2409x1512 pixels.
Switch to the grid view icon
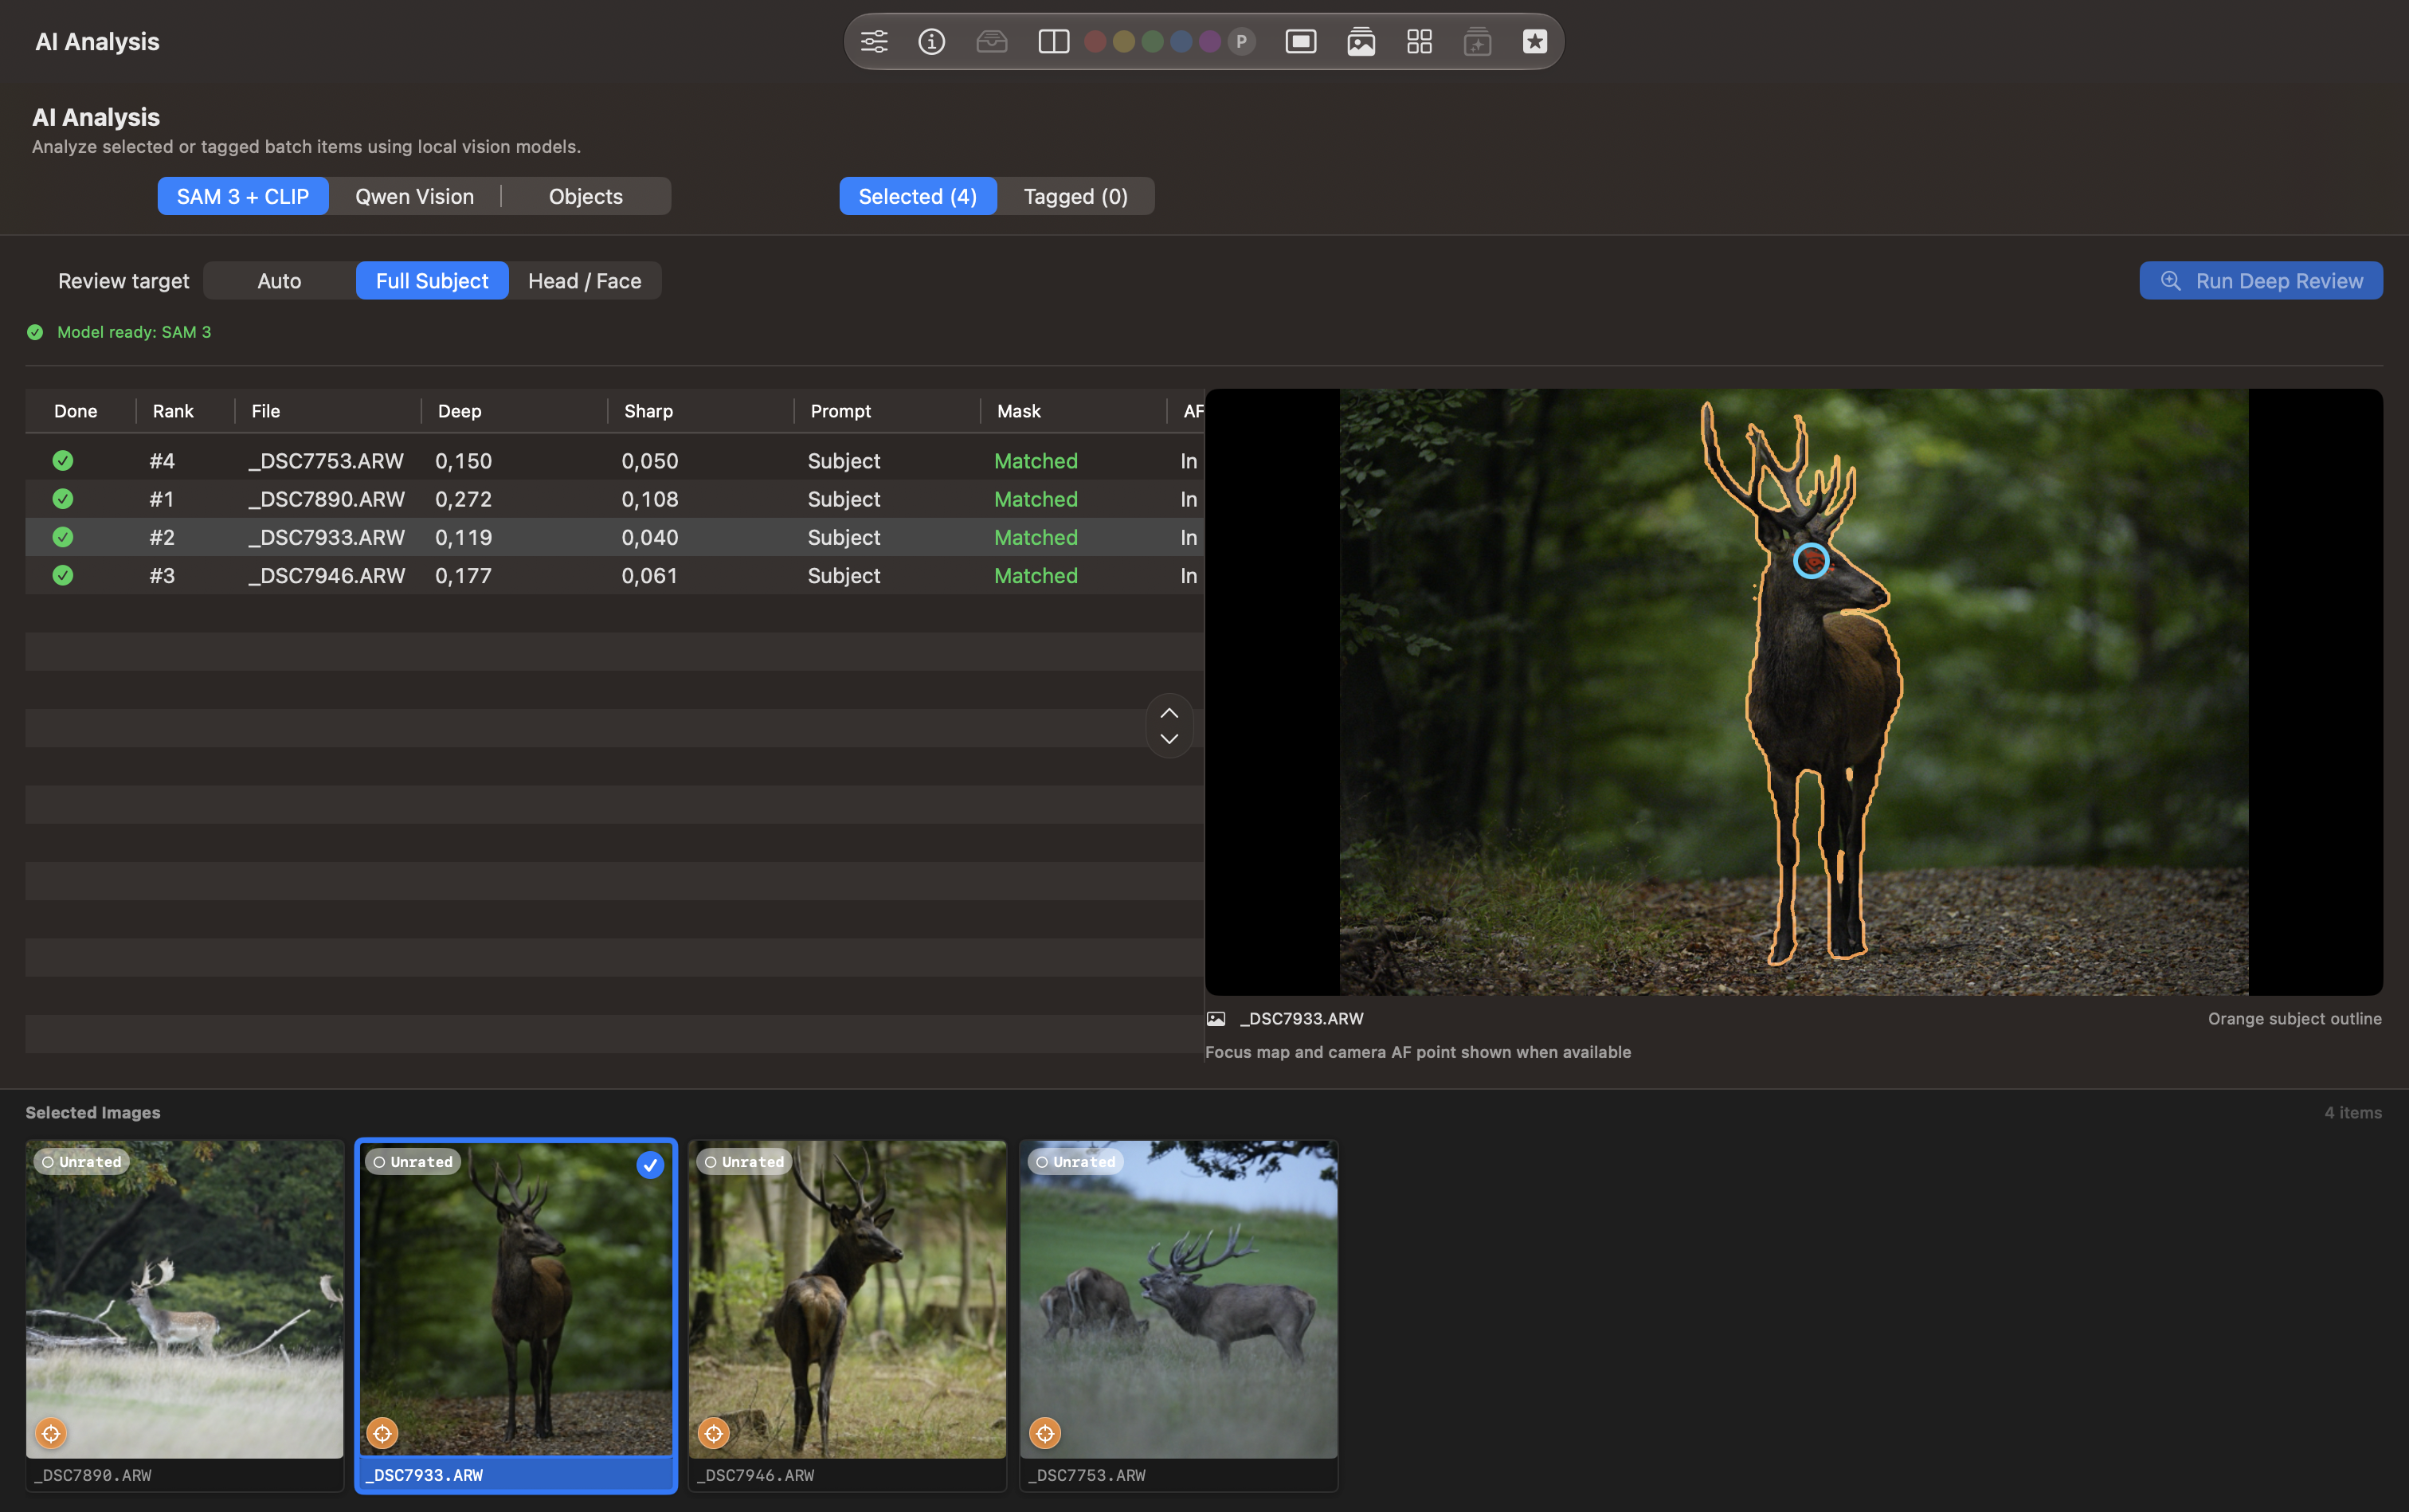(x=1419, y=41)
